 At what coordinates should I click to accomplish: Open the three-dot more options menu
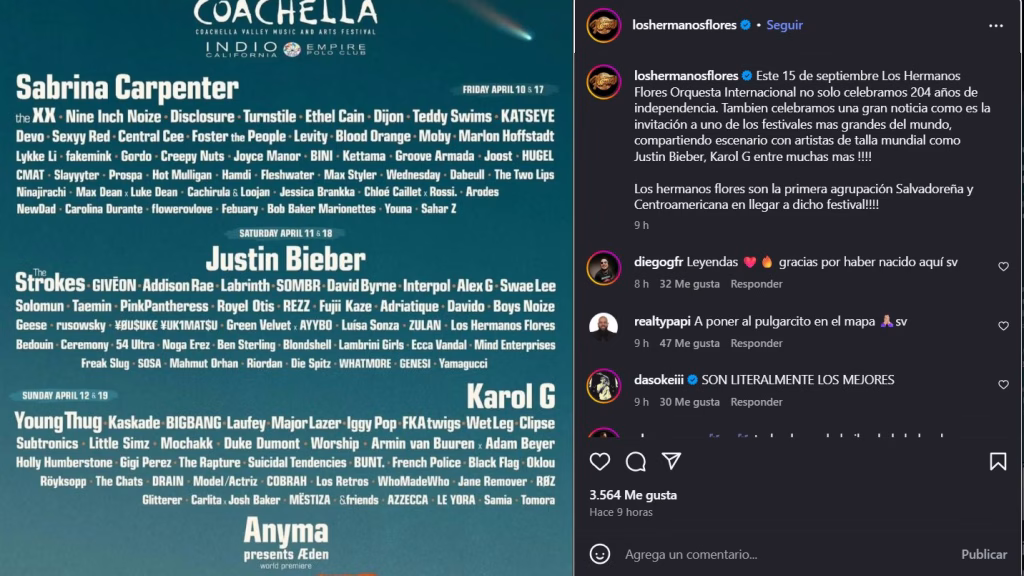click(x=995, y=25)
